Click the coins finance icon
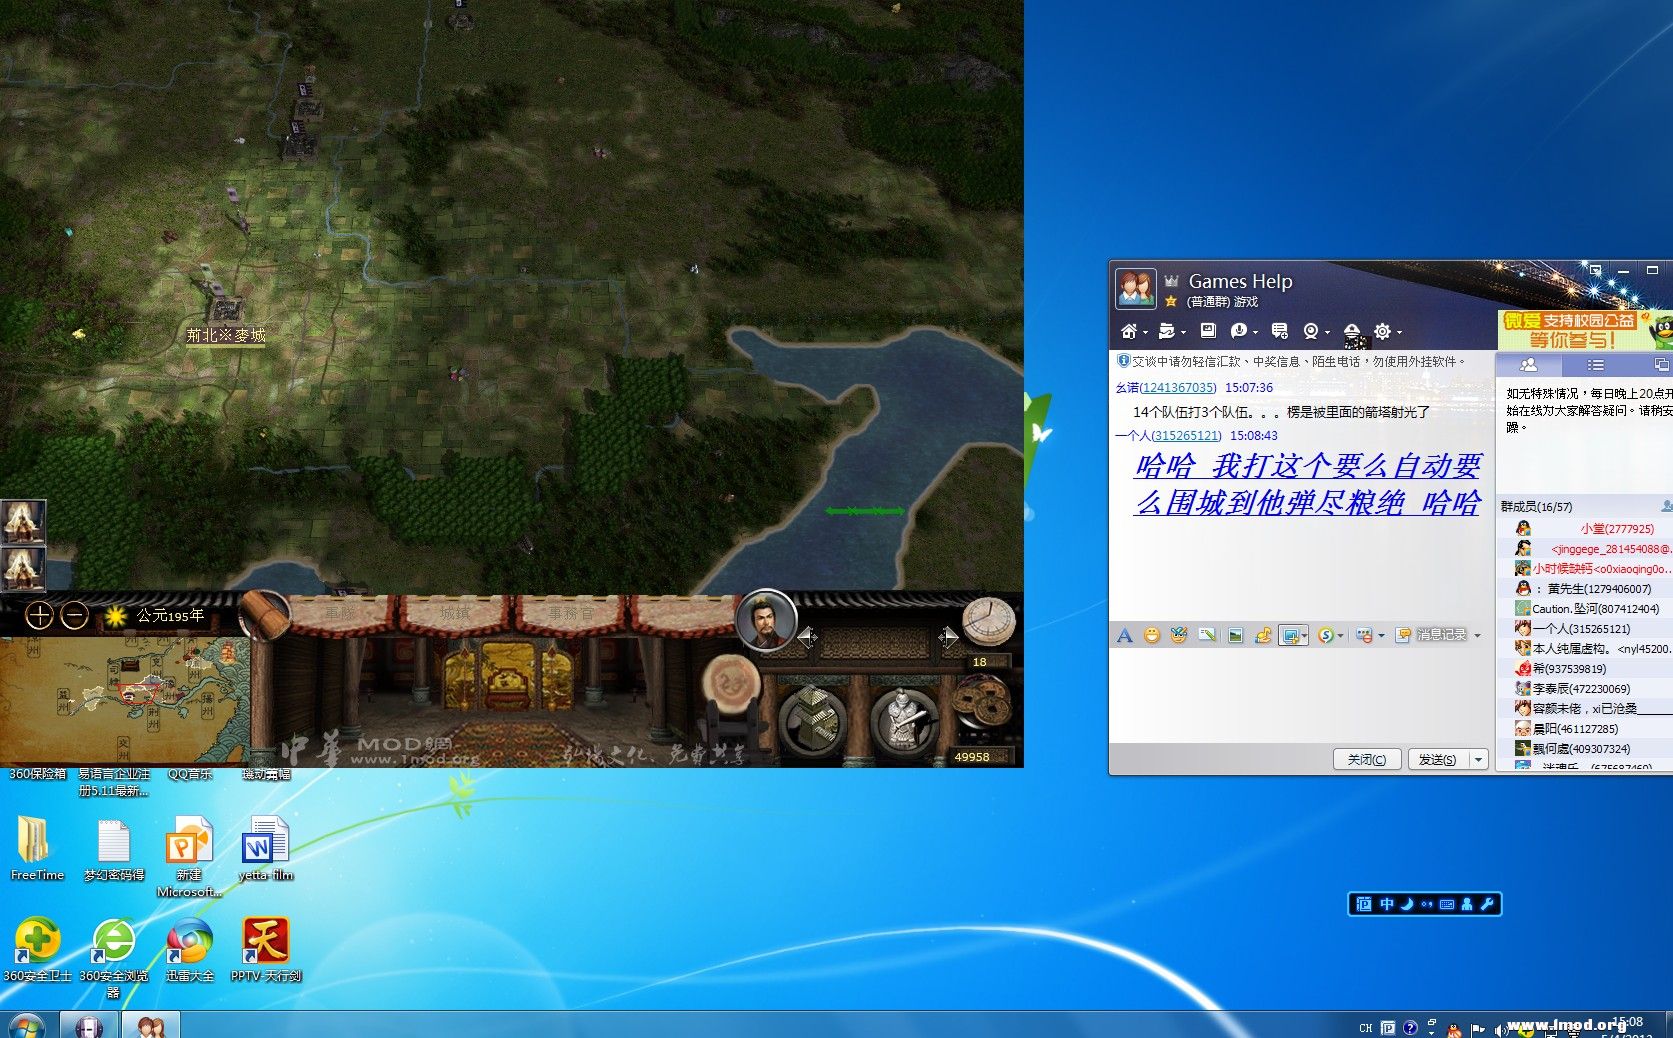This screenshot has height=1038, width=1673. click(983, 705)
